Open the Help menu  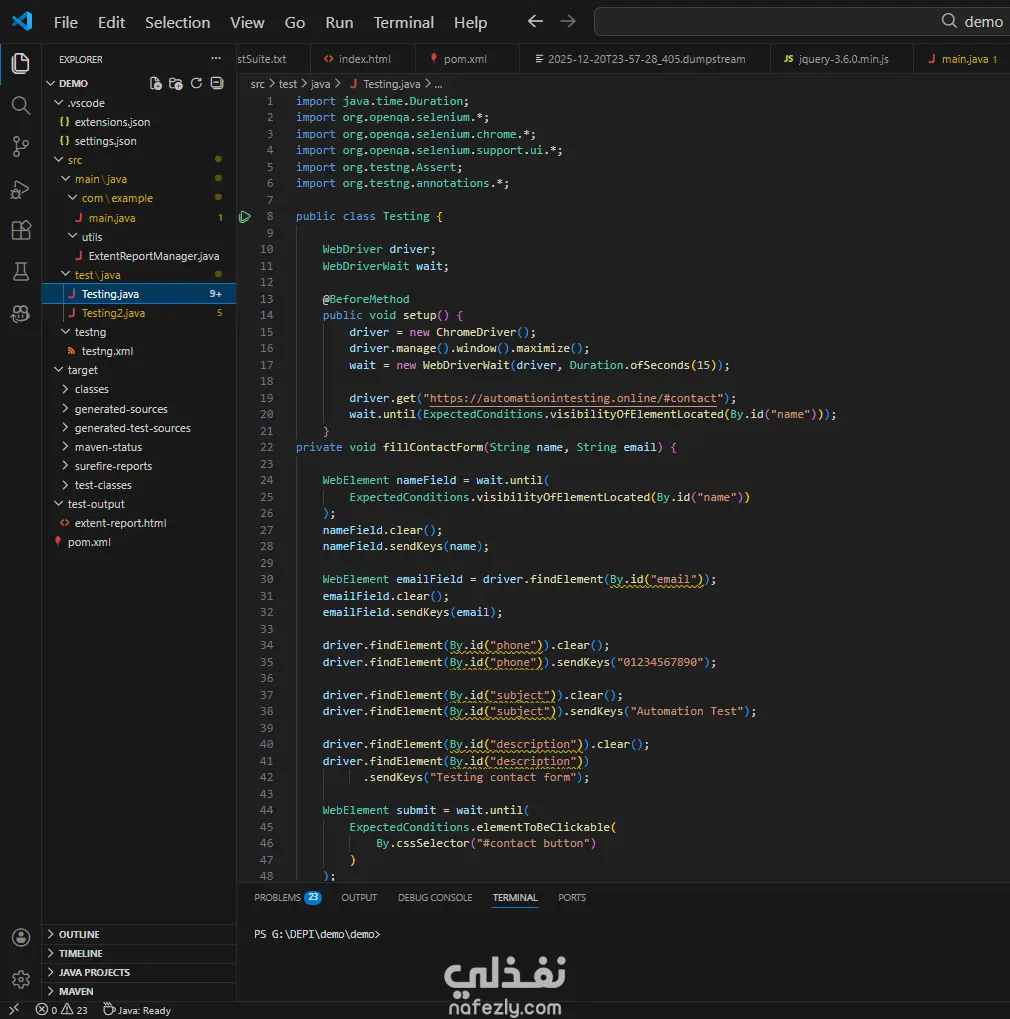470,22
